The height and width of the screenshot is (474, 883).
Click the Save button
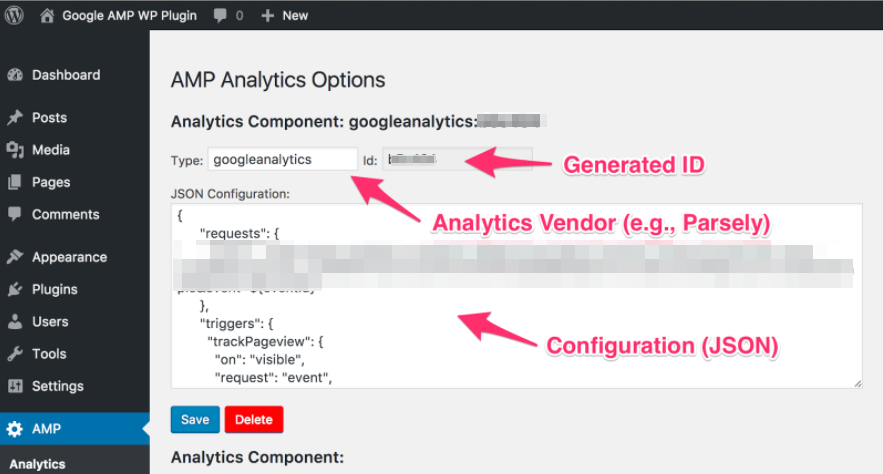tap(195, 419)
